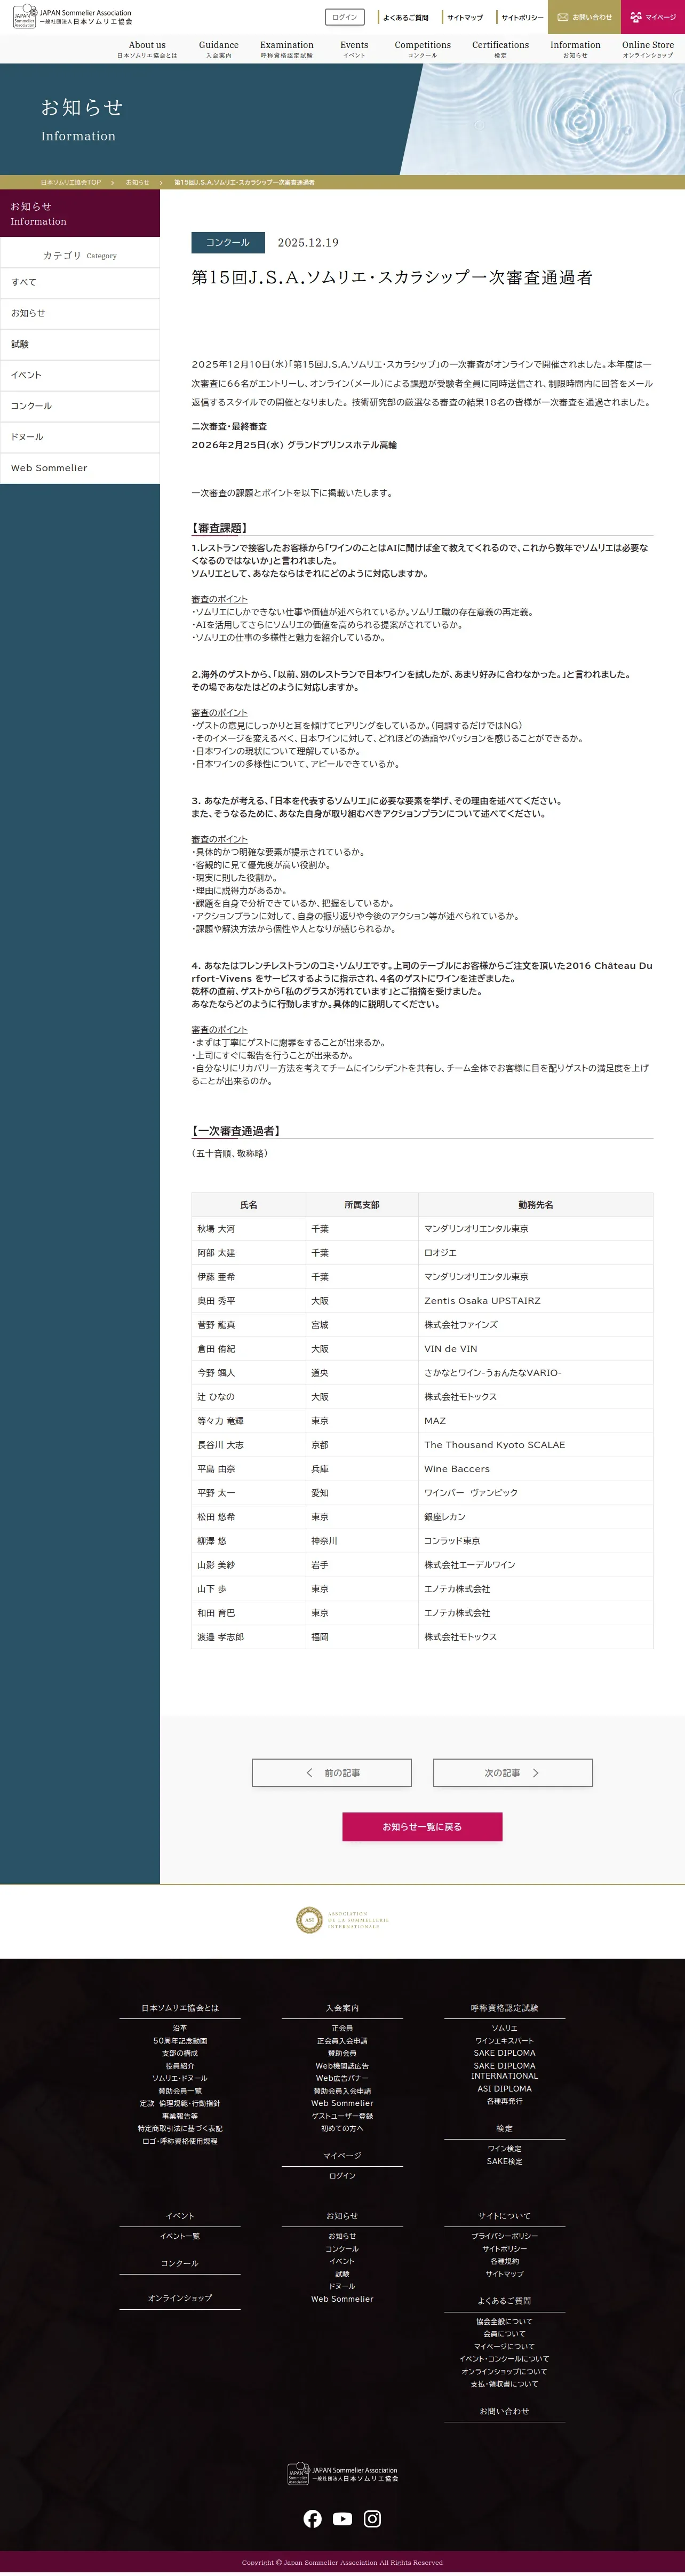Click table cell Zentis Osaka UPSTAIRZ
685x2576 pixels.
(x=535, y=1300)
